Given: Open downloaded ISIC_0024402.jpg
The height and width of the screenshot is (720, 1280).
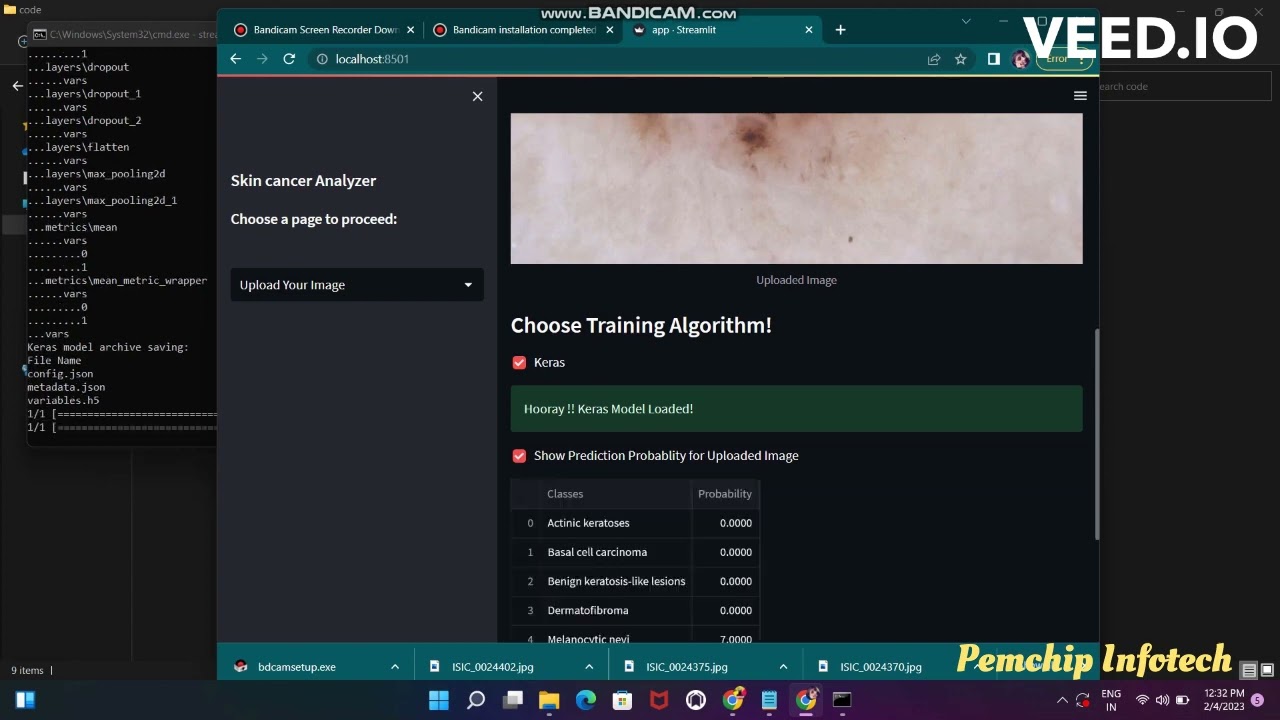Looking at the screenshot, I should click(x=492, y=667).
